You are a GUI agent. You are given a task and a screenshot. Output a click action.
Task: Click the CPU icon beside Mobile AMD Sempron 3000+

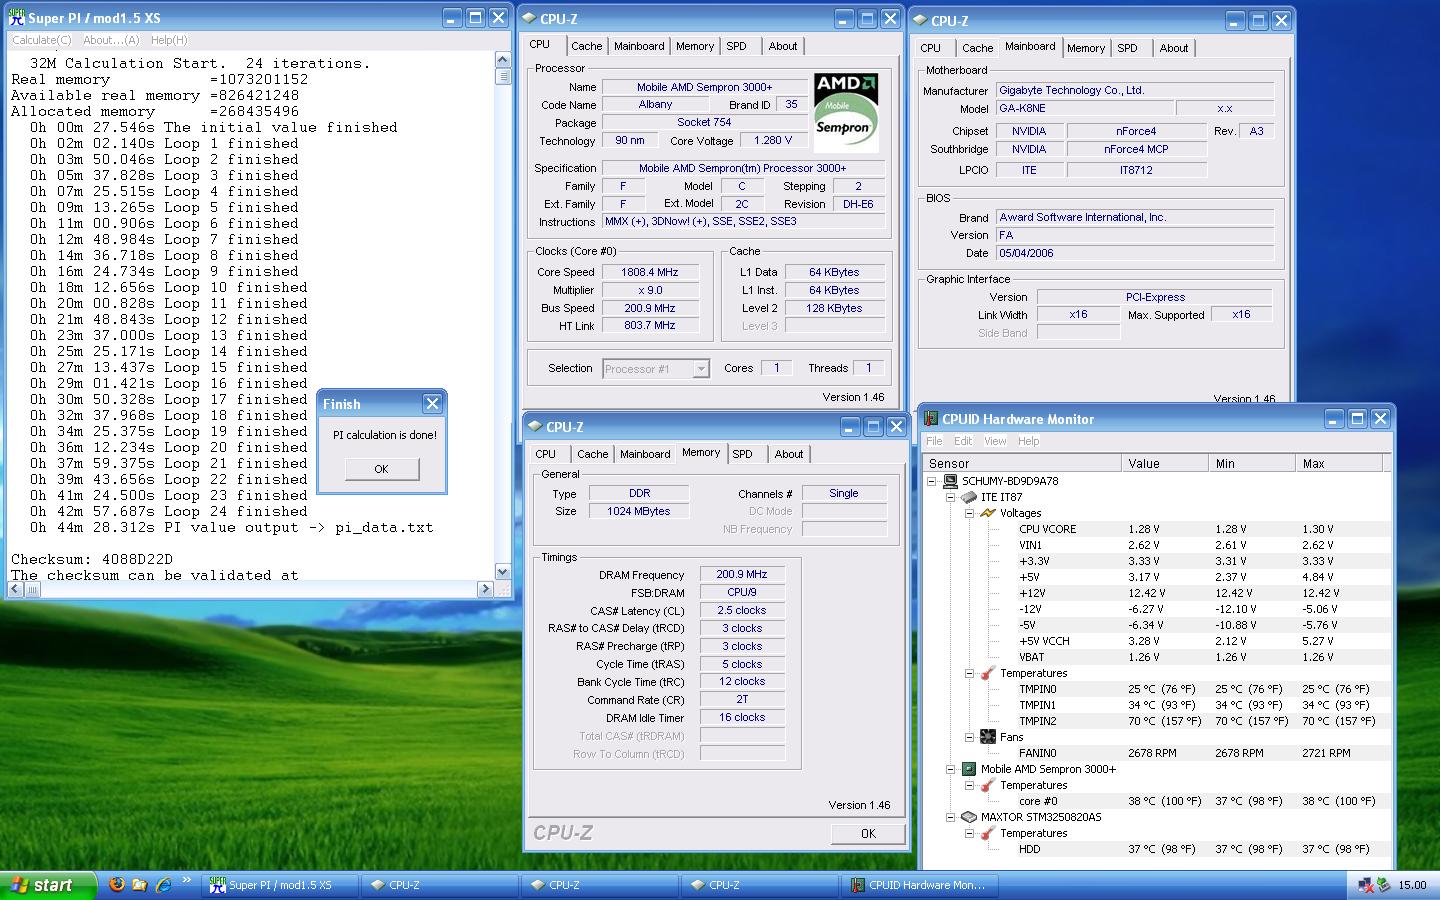coord(968,769)
